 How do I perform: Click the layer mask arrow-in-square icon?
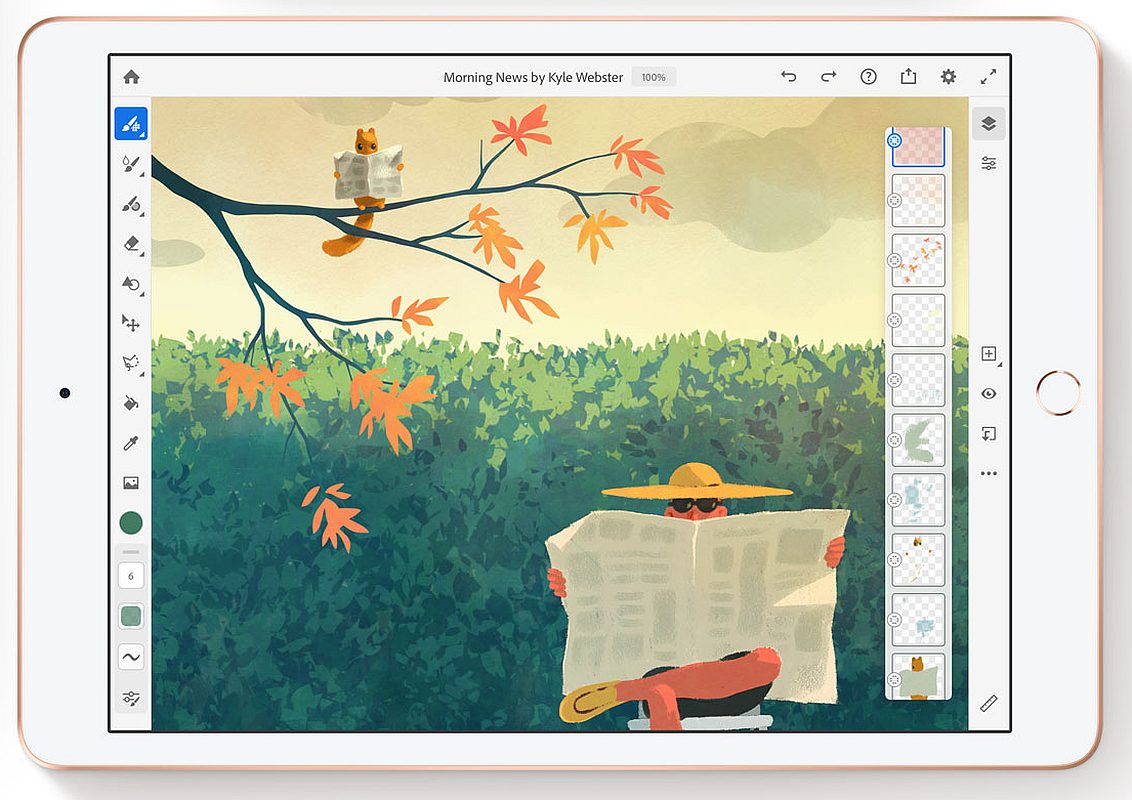click(989, 433)
